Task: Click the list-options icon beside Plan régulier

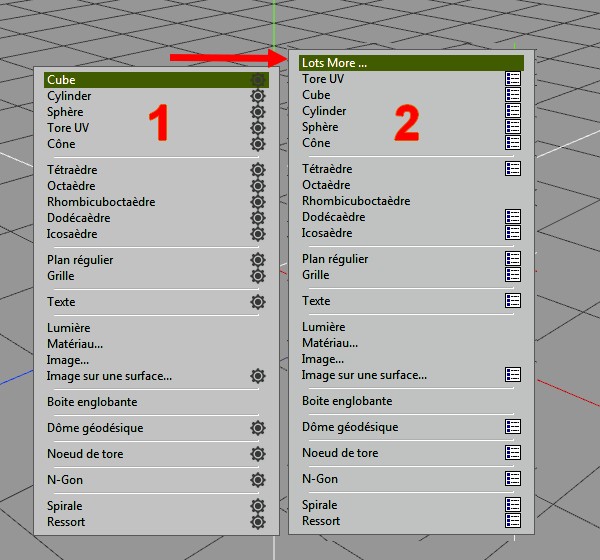Action: pyautogui.click(x=513, y=259)
